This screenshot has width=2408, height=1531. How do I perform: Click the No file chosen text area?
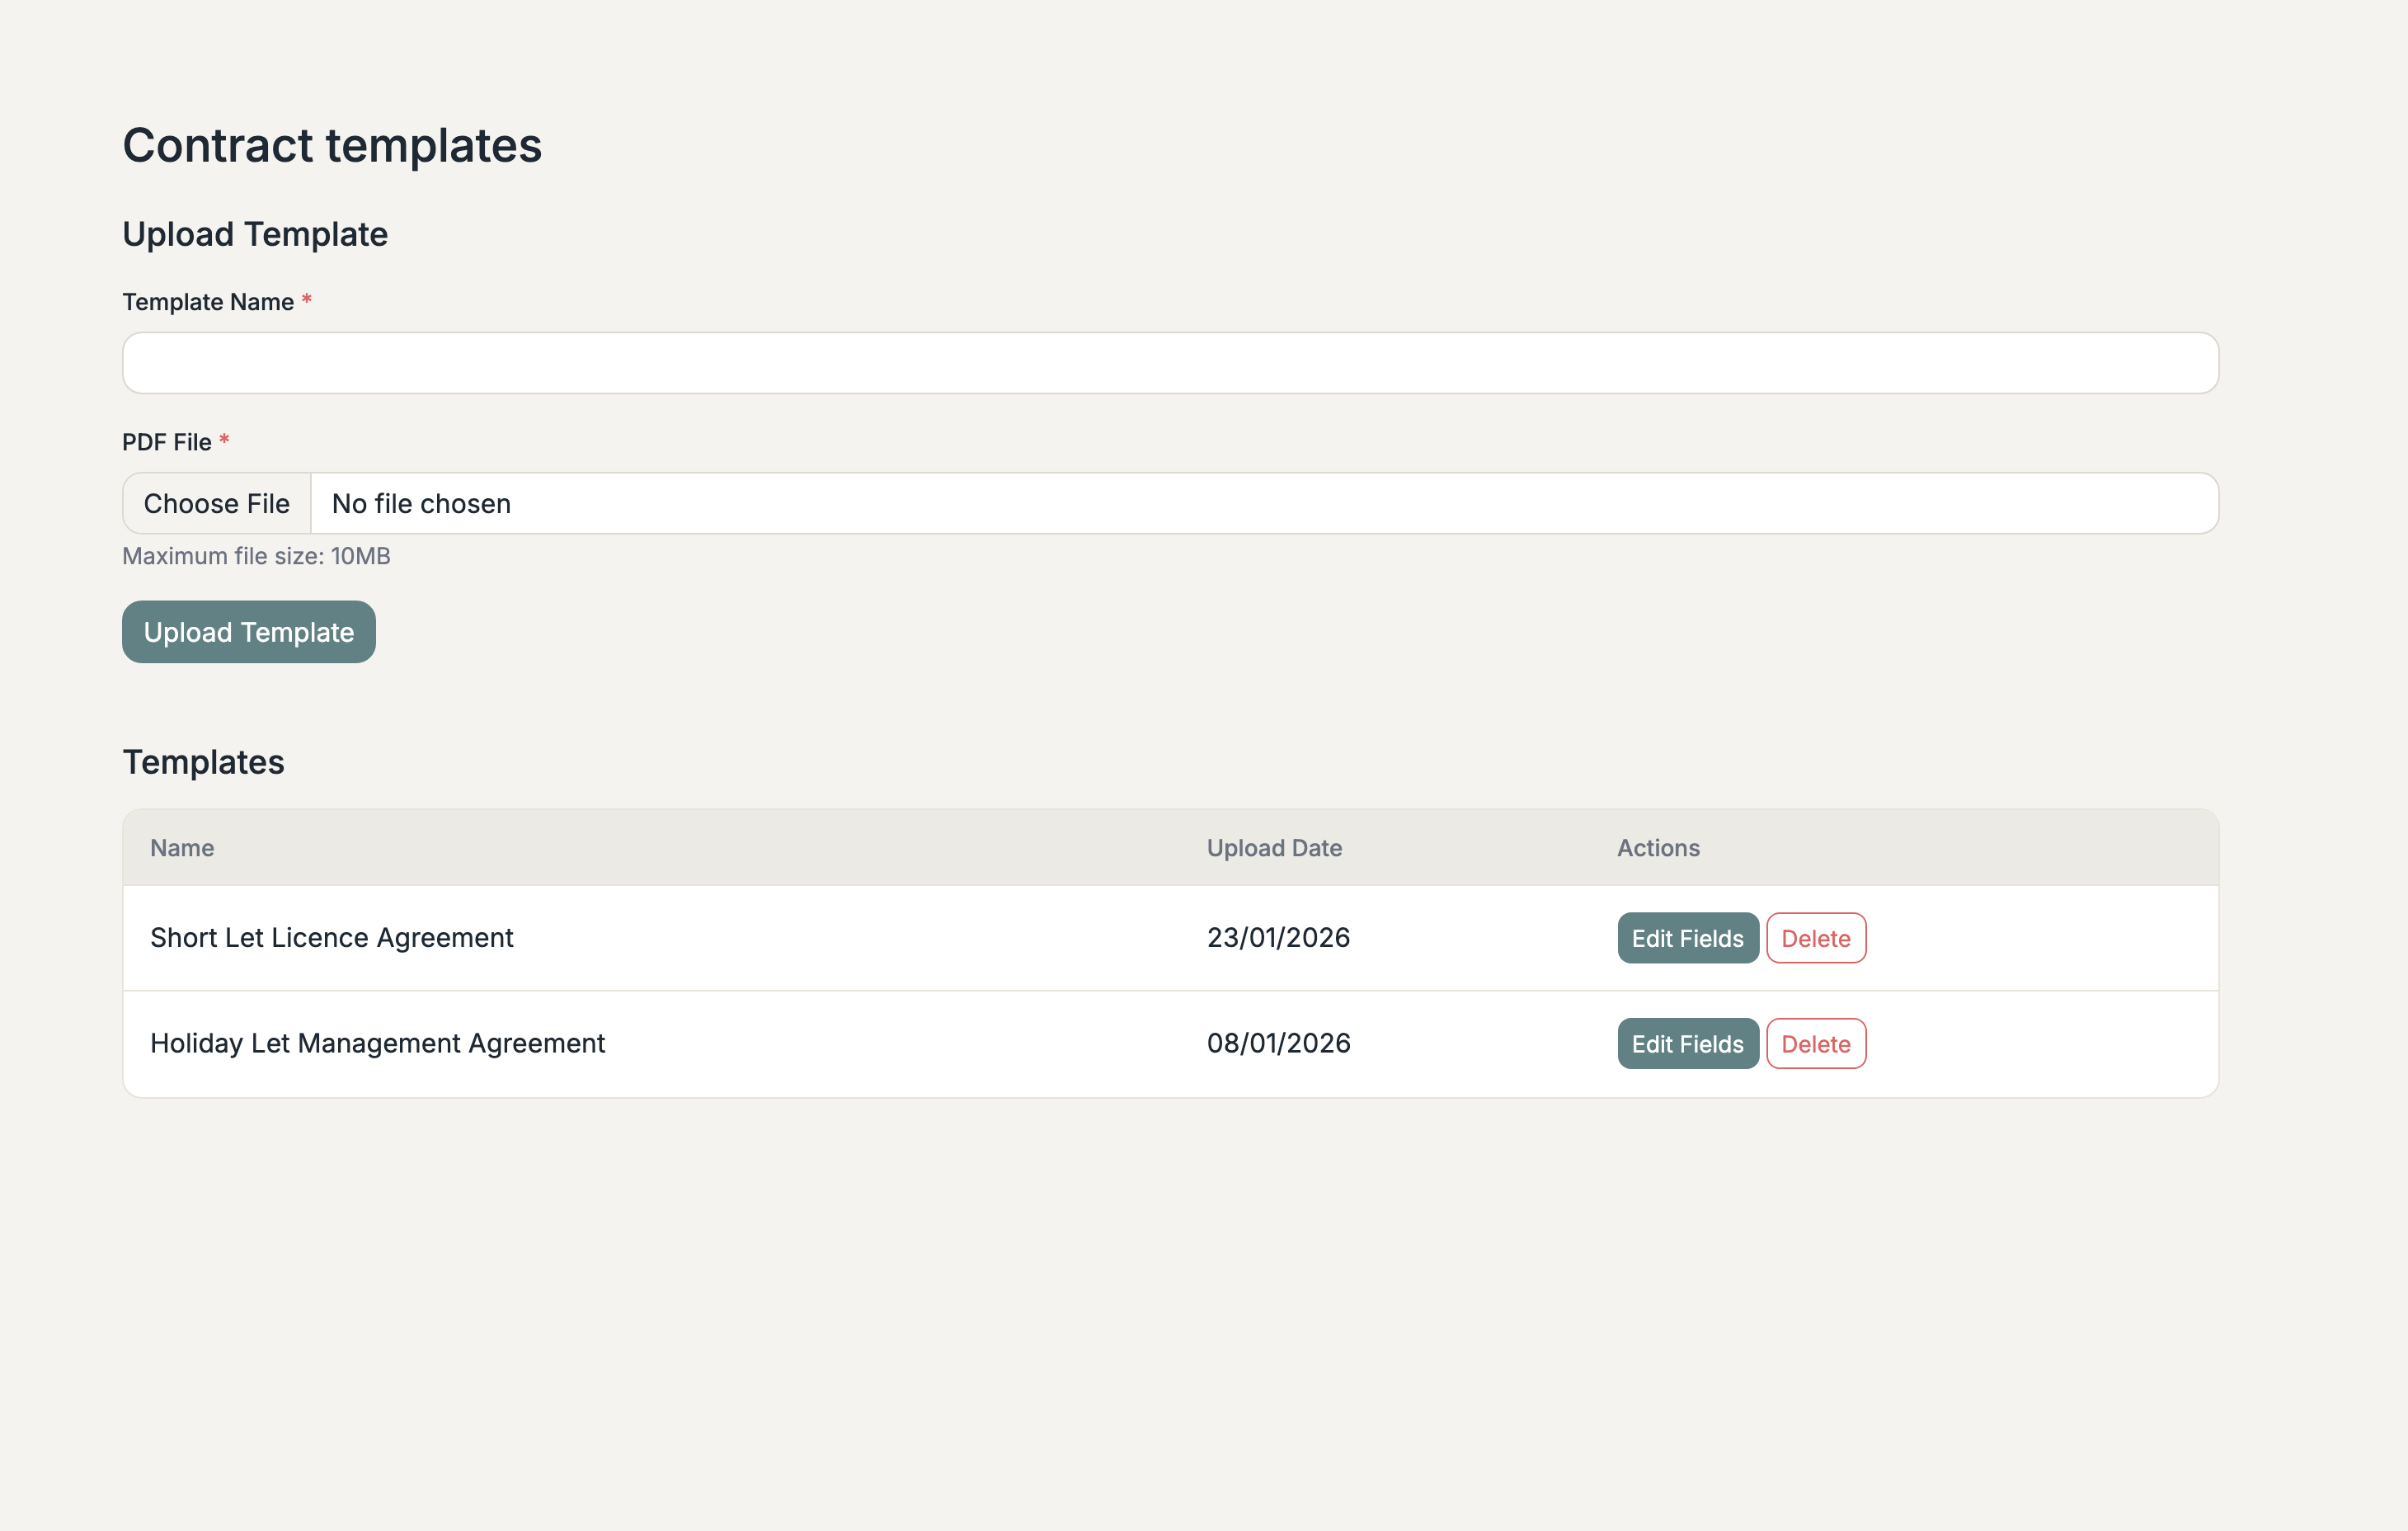(421, 503)
